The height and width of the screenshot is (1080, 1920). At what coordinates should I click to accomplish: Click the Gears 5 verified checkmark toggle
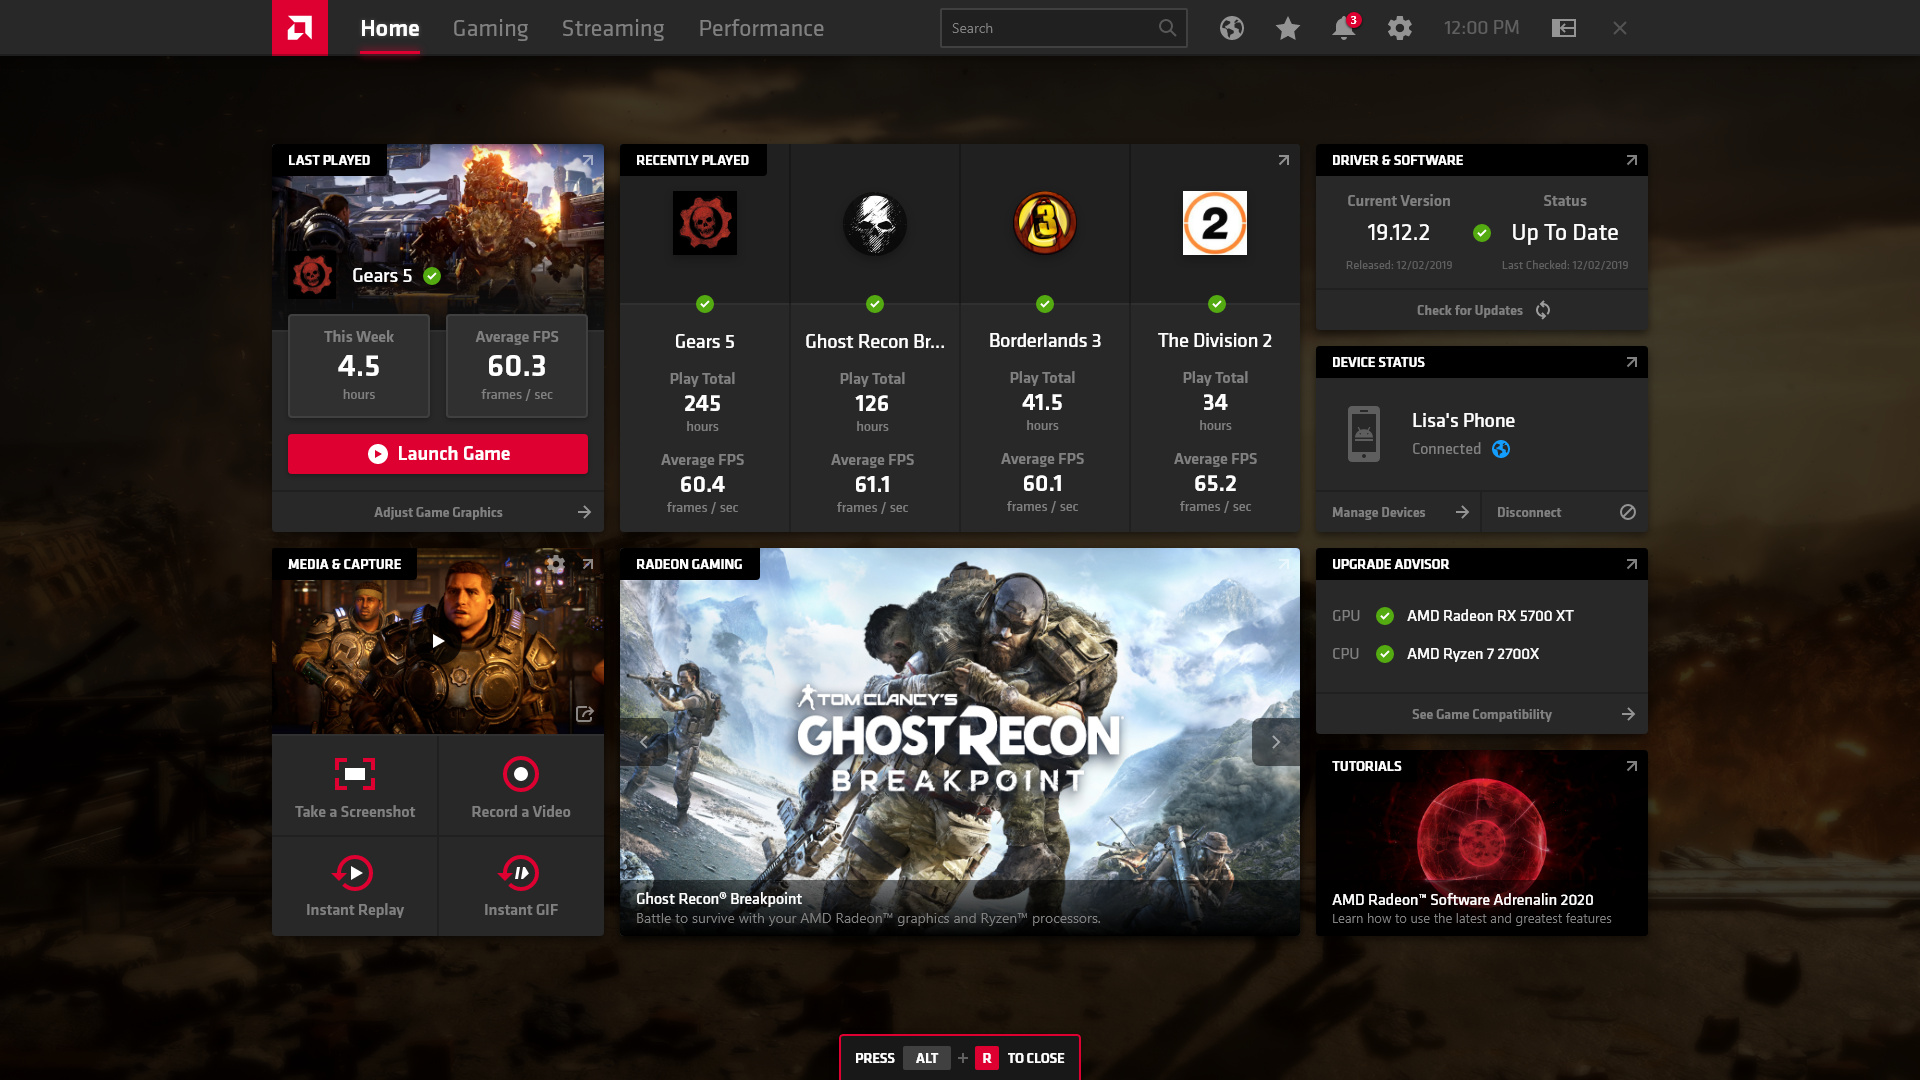tap(430, 276)
